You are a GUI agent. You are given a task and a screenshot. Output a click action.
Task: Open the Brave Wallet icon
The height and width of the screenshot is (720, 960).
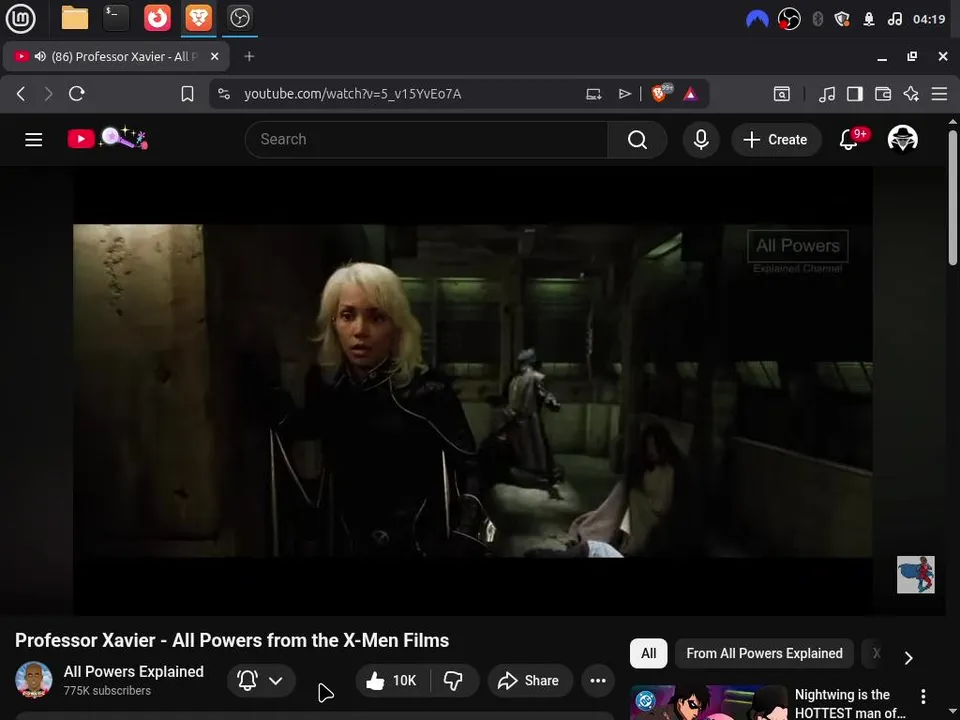(x=883, y=94)
